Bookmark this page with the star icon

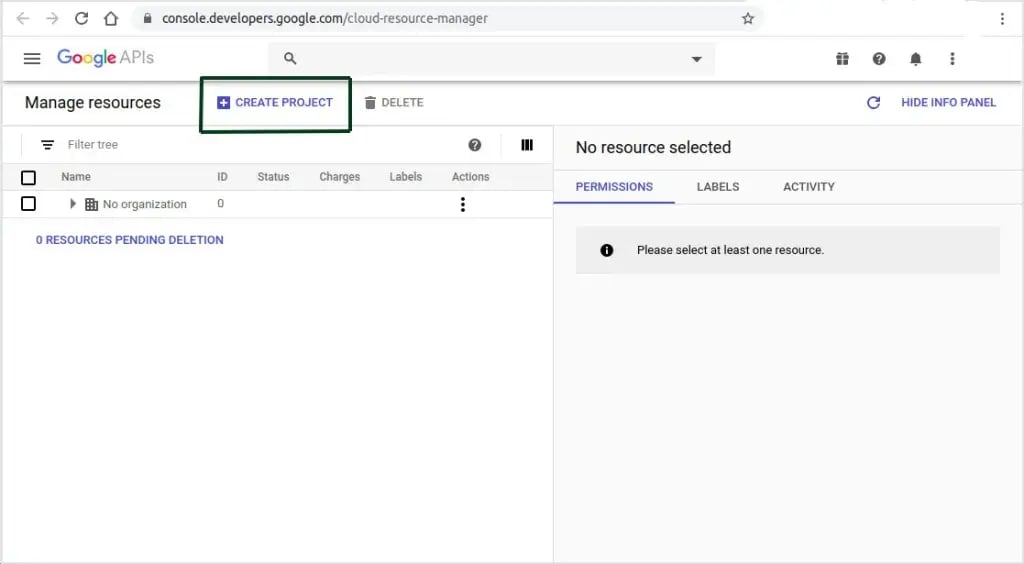coord(747,18)
